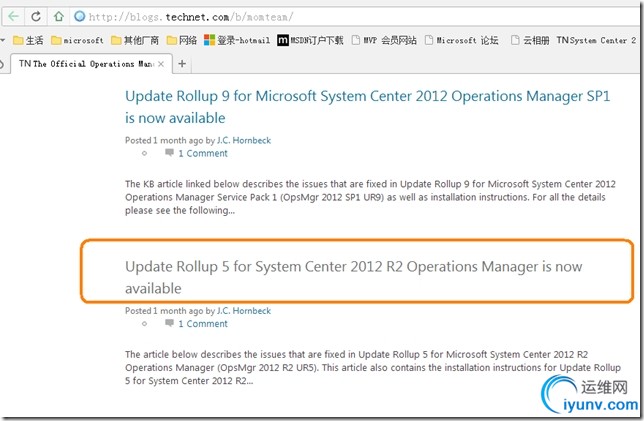Open 1 Comment link for Rollup 5 post
The image size is (644, 421).
click(203, 324)
